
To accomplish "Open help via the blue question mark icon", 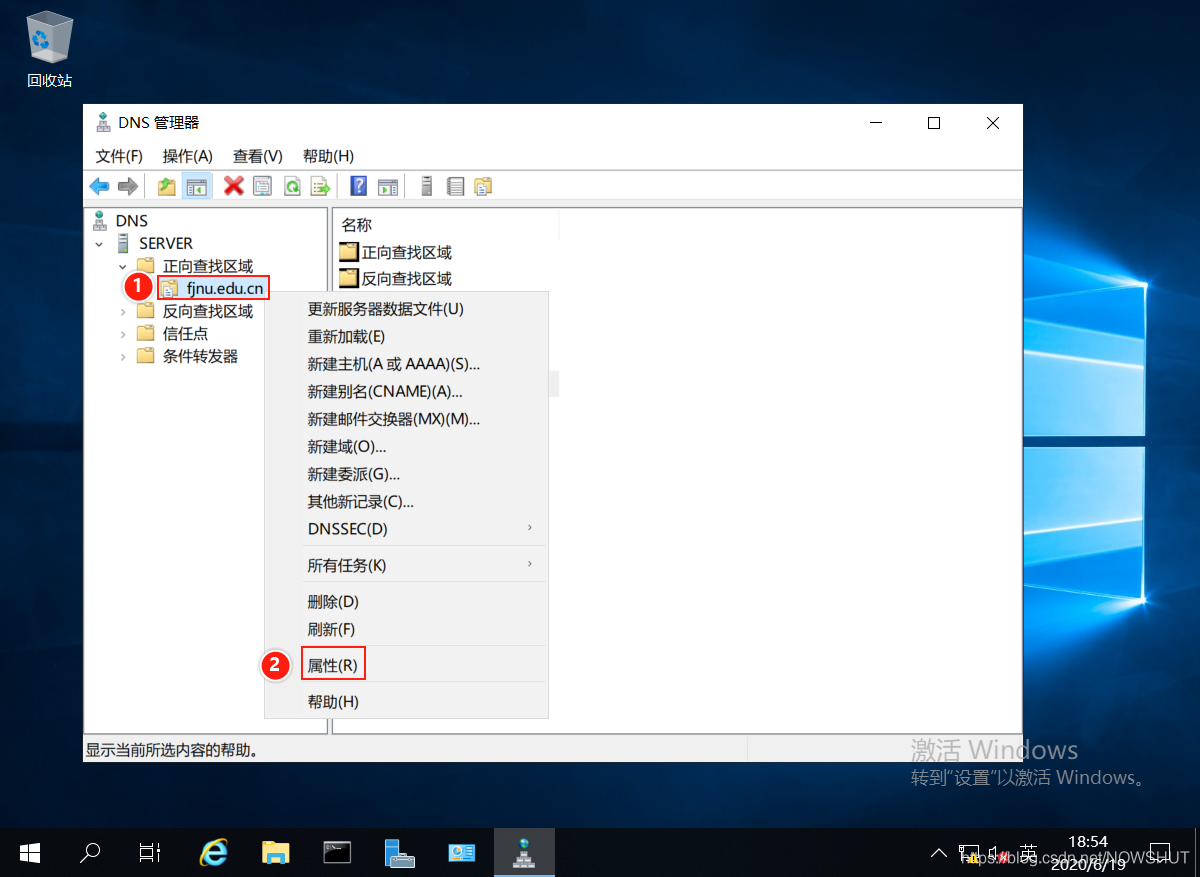I will point(358,186).
